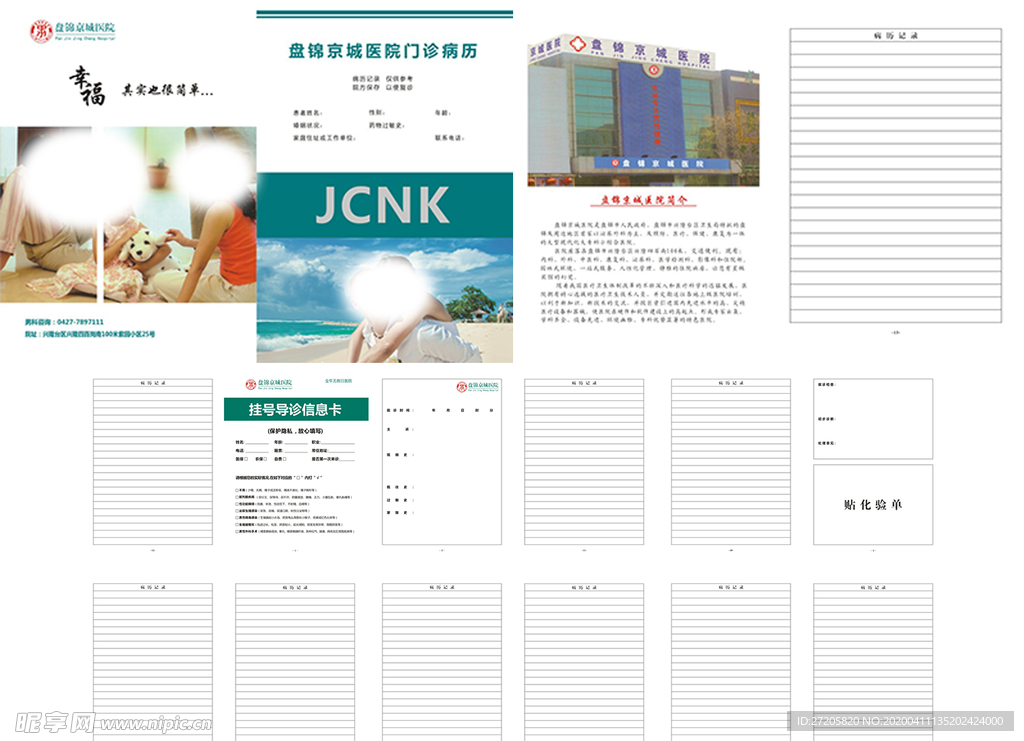Screen dimensions: 1024x741
Task: Tick the 农保 checkbox on the info card
Action: pyautogui.click(x=265, y=459)
